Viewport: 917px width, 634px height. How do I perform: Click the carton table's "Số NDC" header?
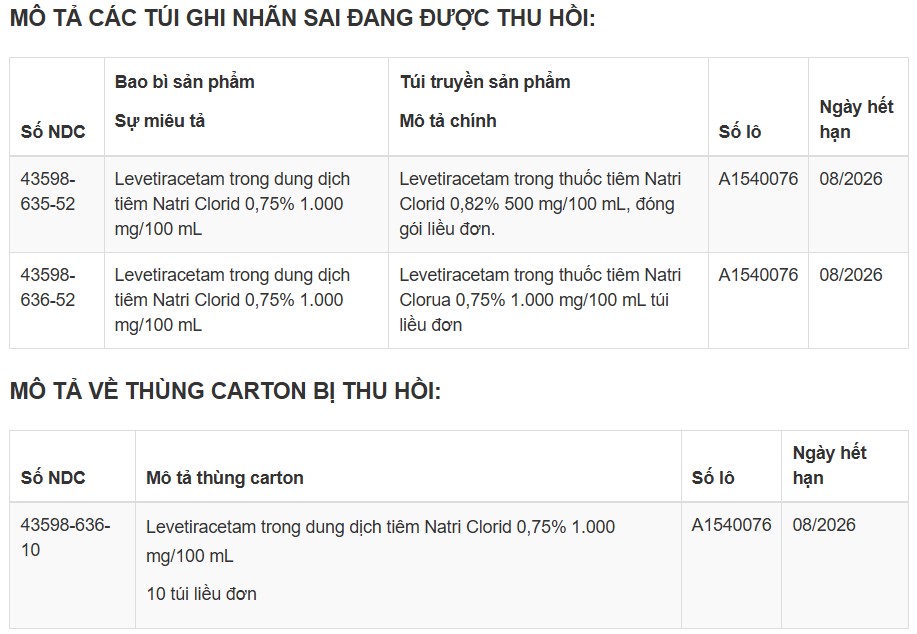53,478
